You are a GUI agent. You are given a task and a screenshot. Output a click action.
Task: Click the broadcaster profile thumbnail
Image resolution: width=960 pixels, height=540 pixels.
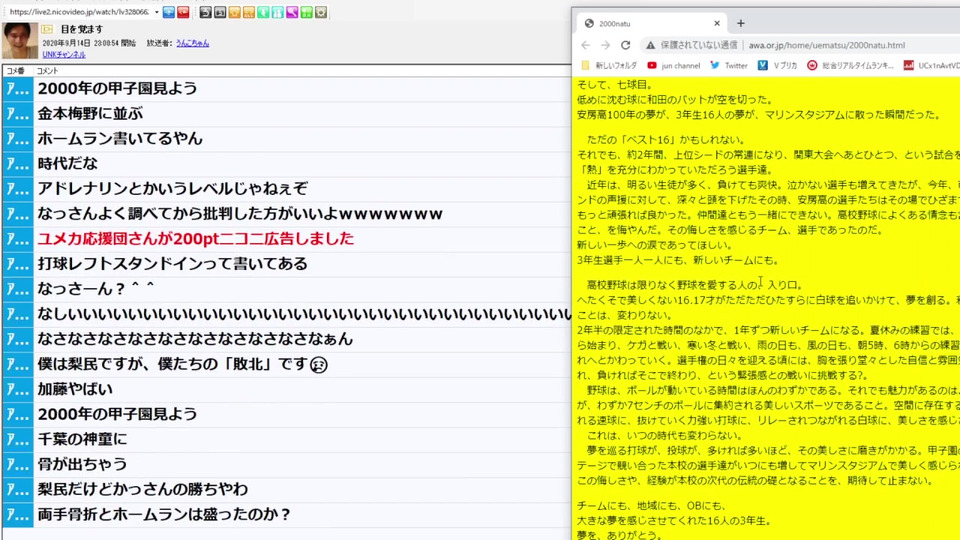point(20,40)
